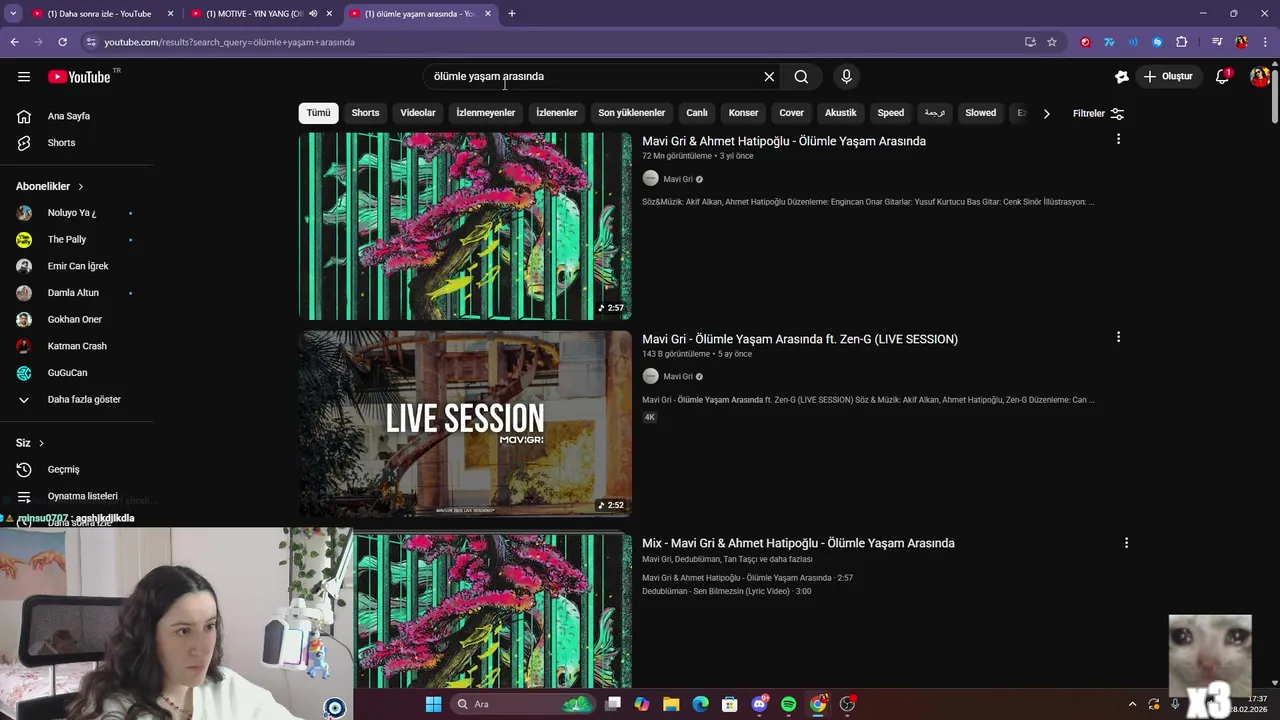This screenshot has height=720, width=1280.
Task: Select the Videolar filter chip
Action: [x=418, y=113]
